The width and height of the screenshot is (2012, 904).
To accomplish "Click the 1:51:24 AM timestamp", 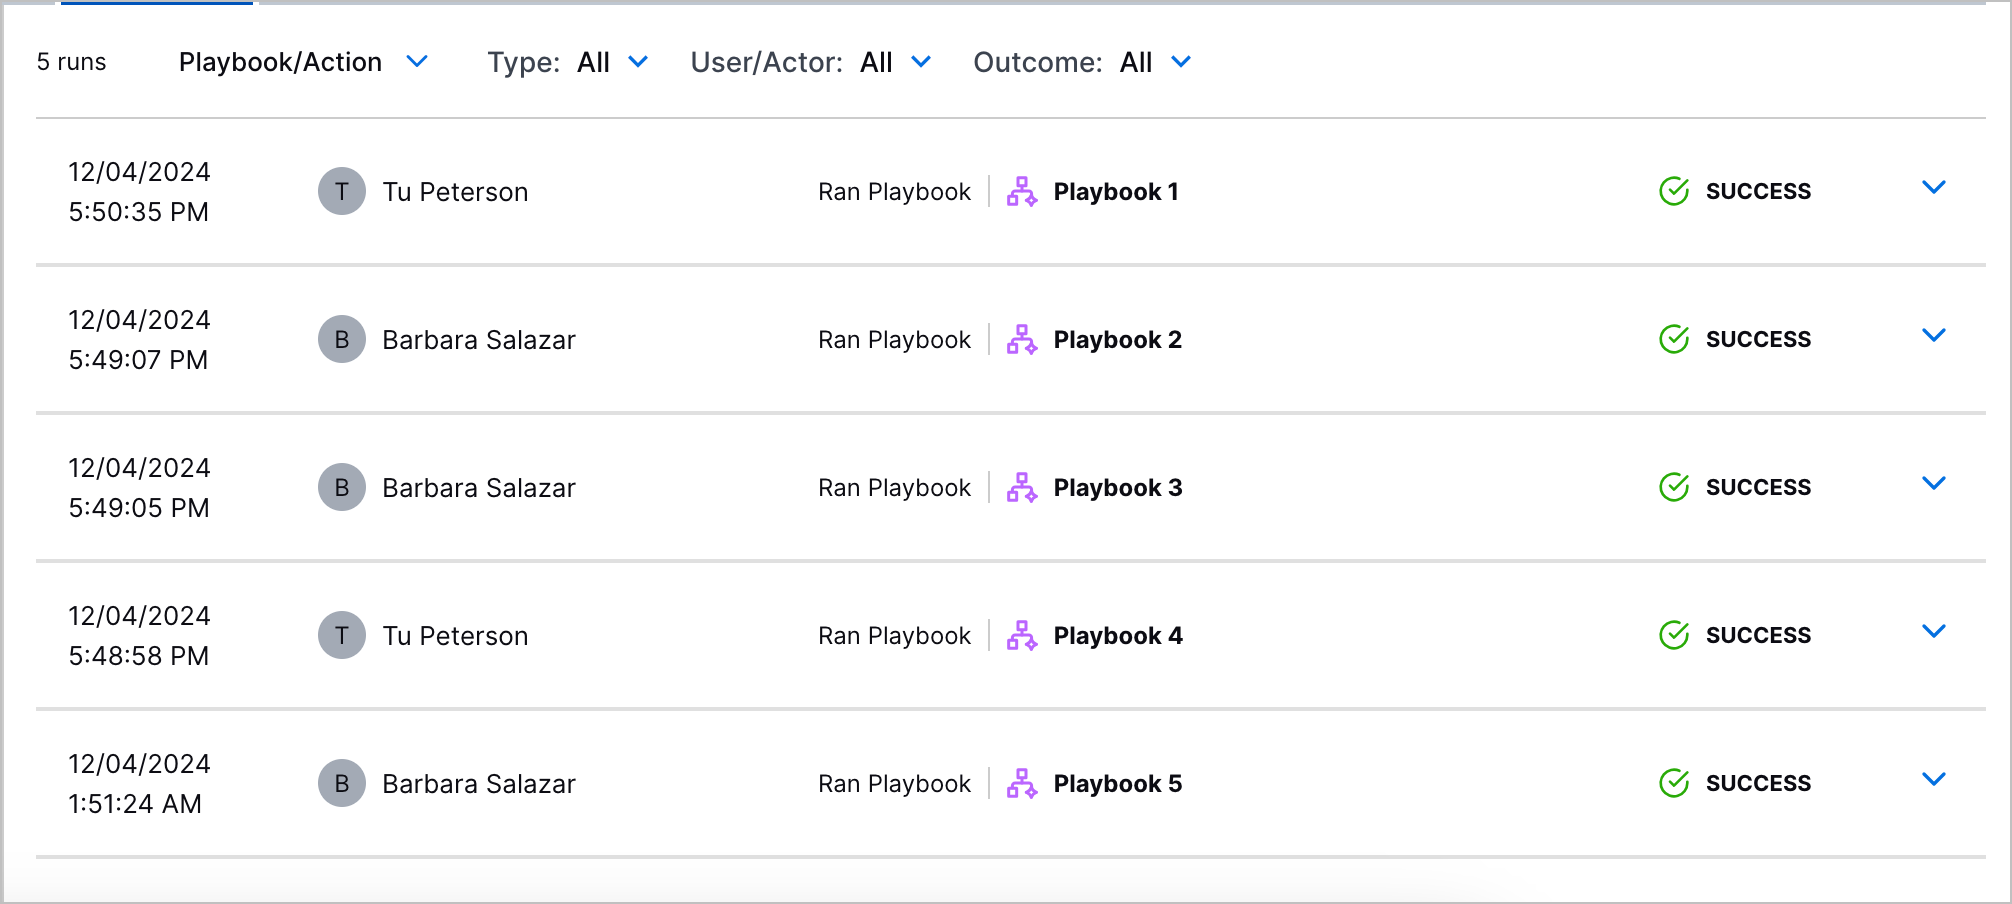I will click(x=135, y=803).
